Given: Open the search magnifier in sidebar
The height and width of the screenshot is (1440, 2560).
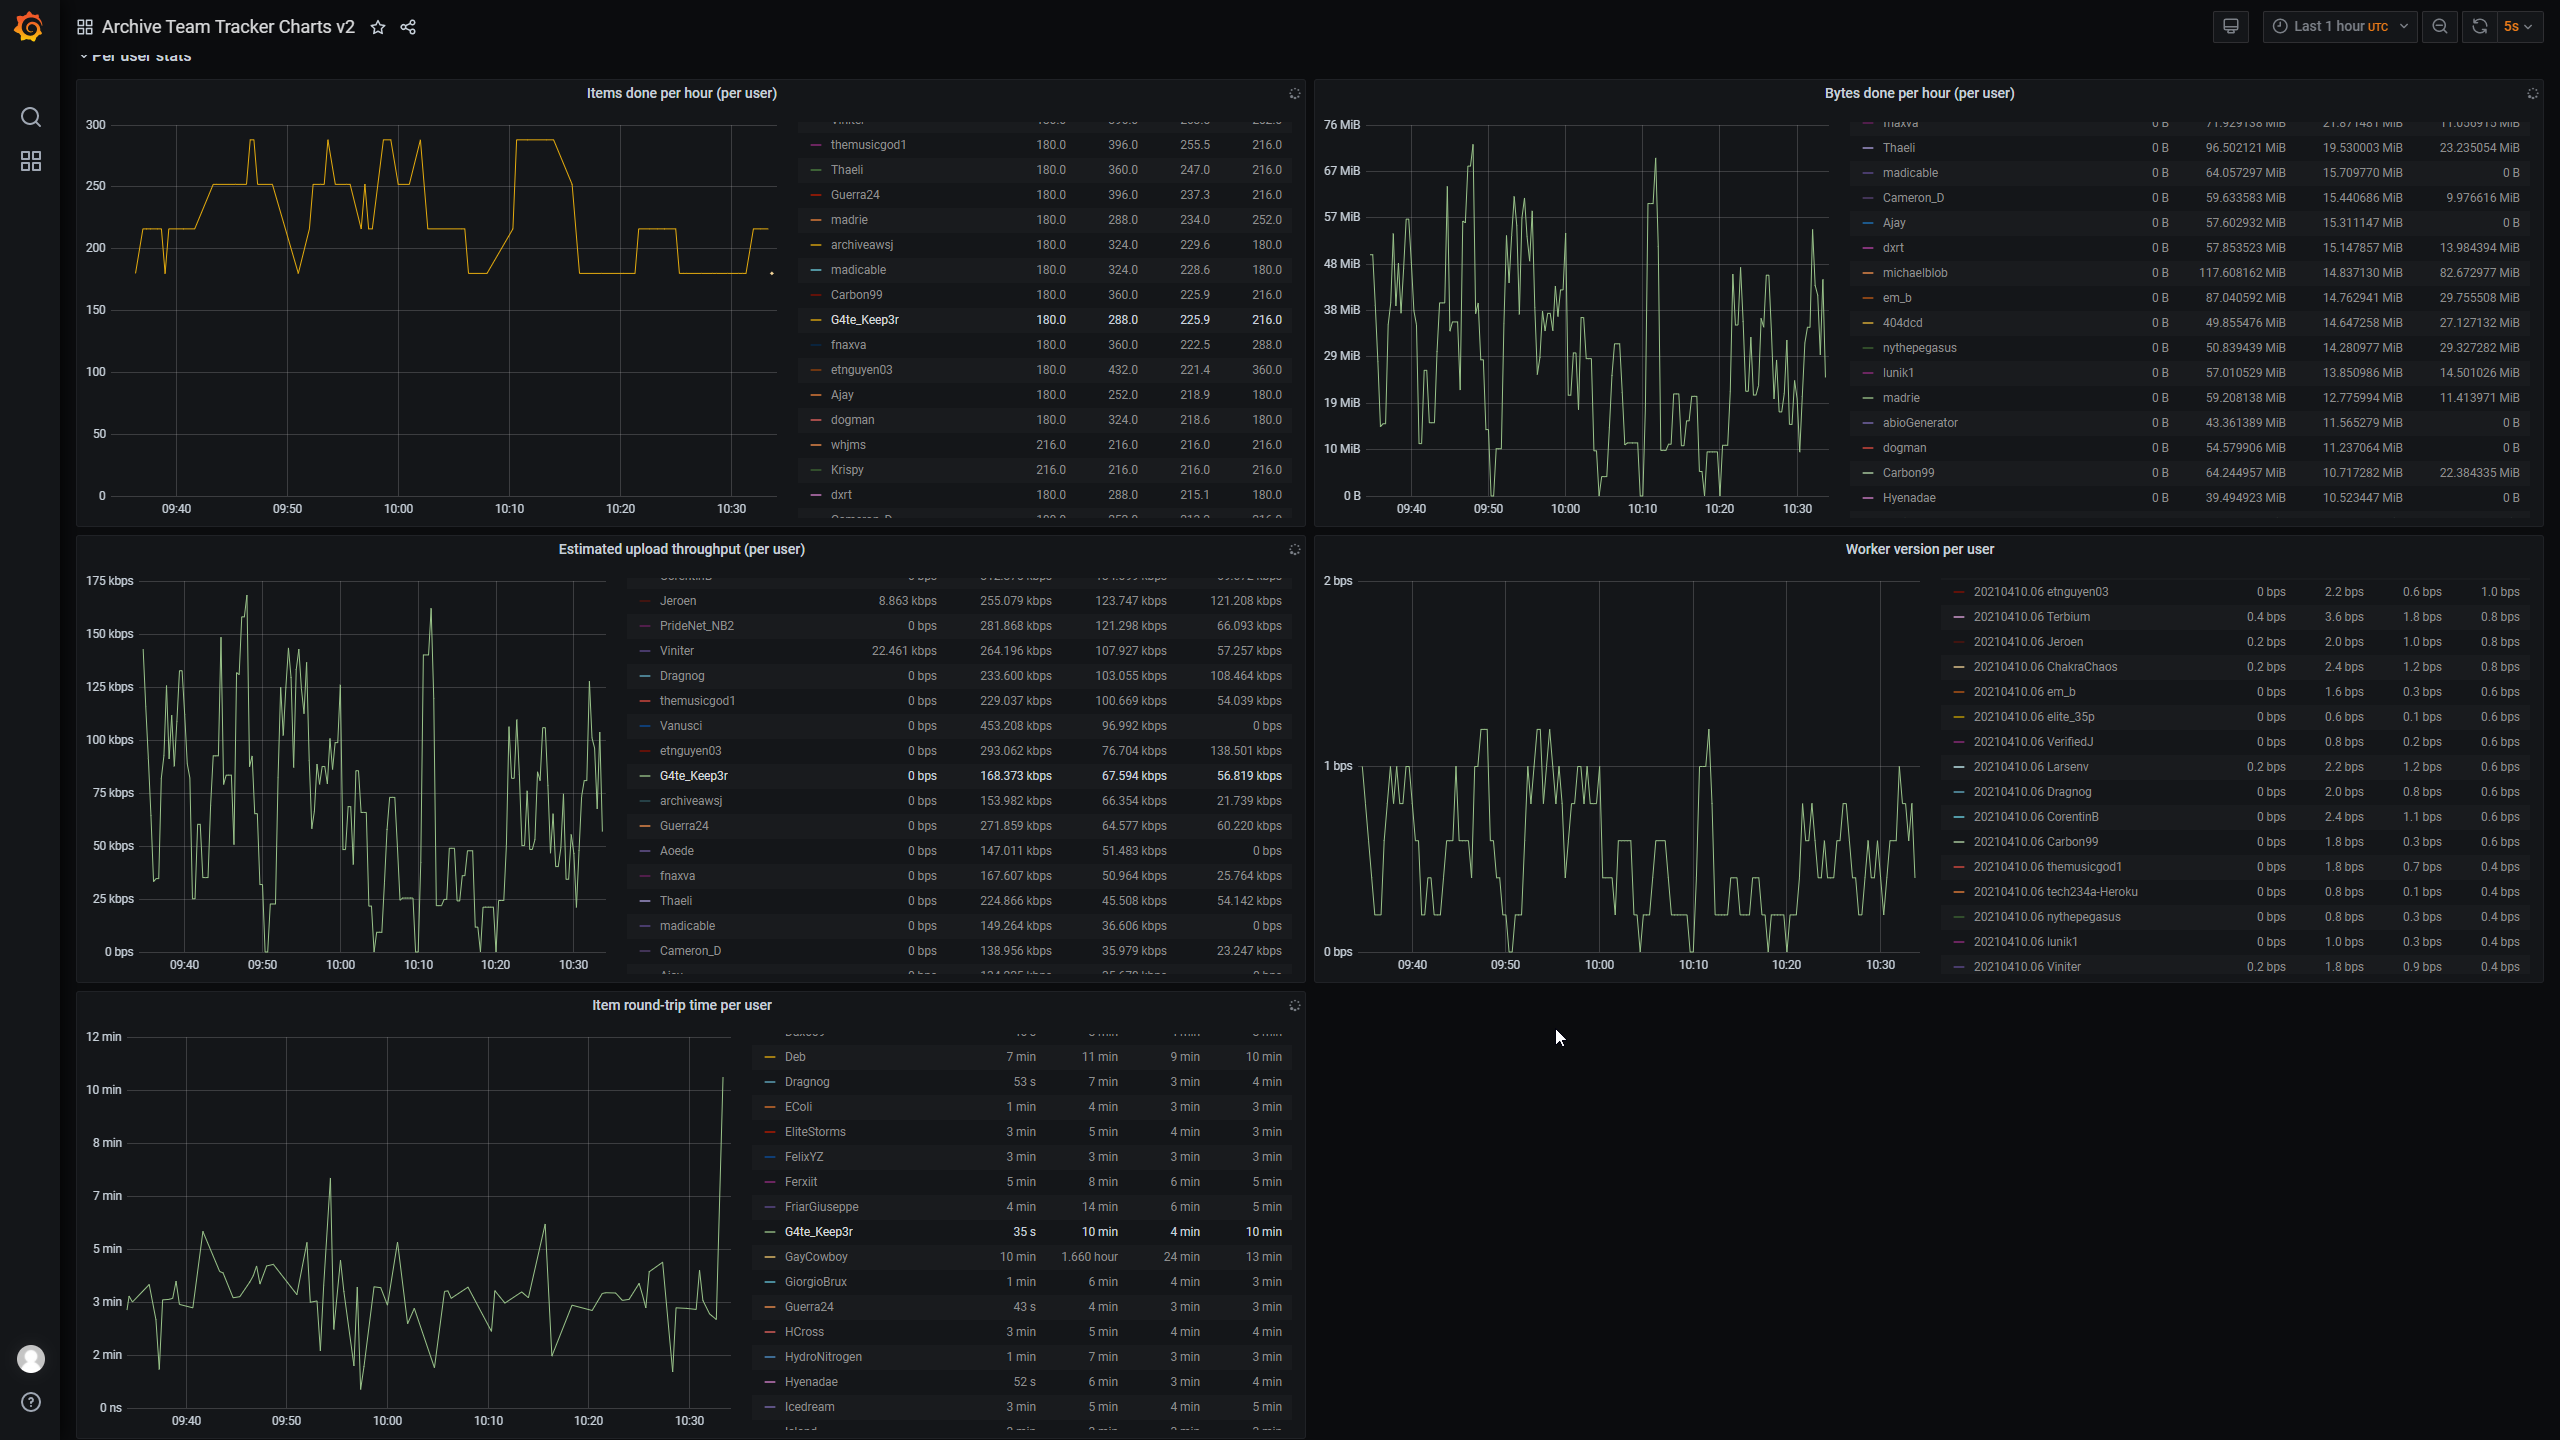Looking at the screenshot, I should point(31,117).
